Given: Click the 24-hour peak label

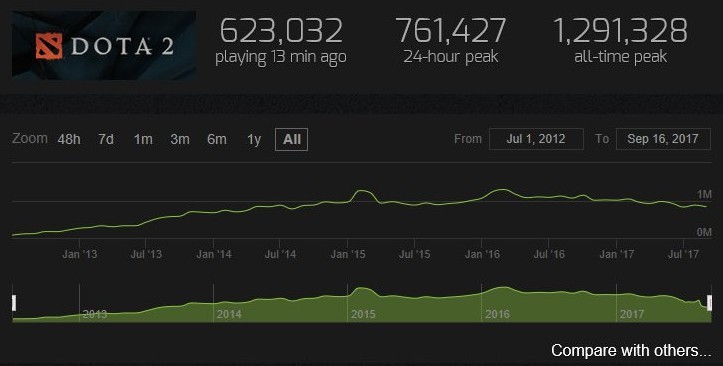Looking at the screenshot, I should (x=450, y=57).
